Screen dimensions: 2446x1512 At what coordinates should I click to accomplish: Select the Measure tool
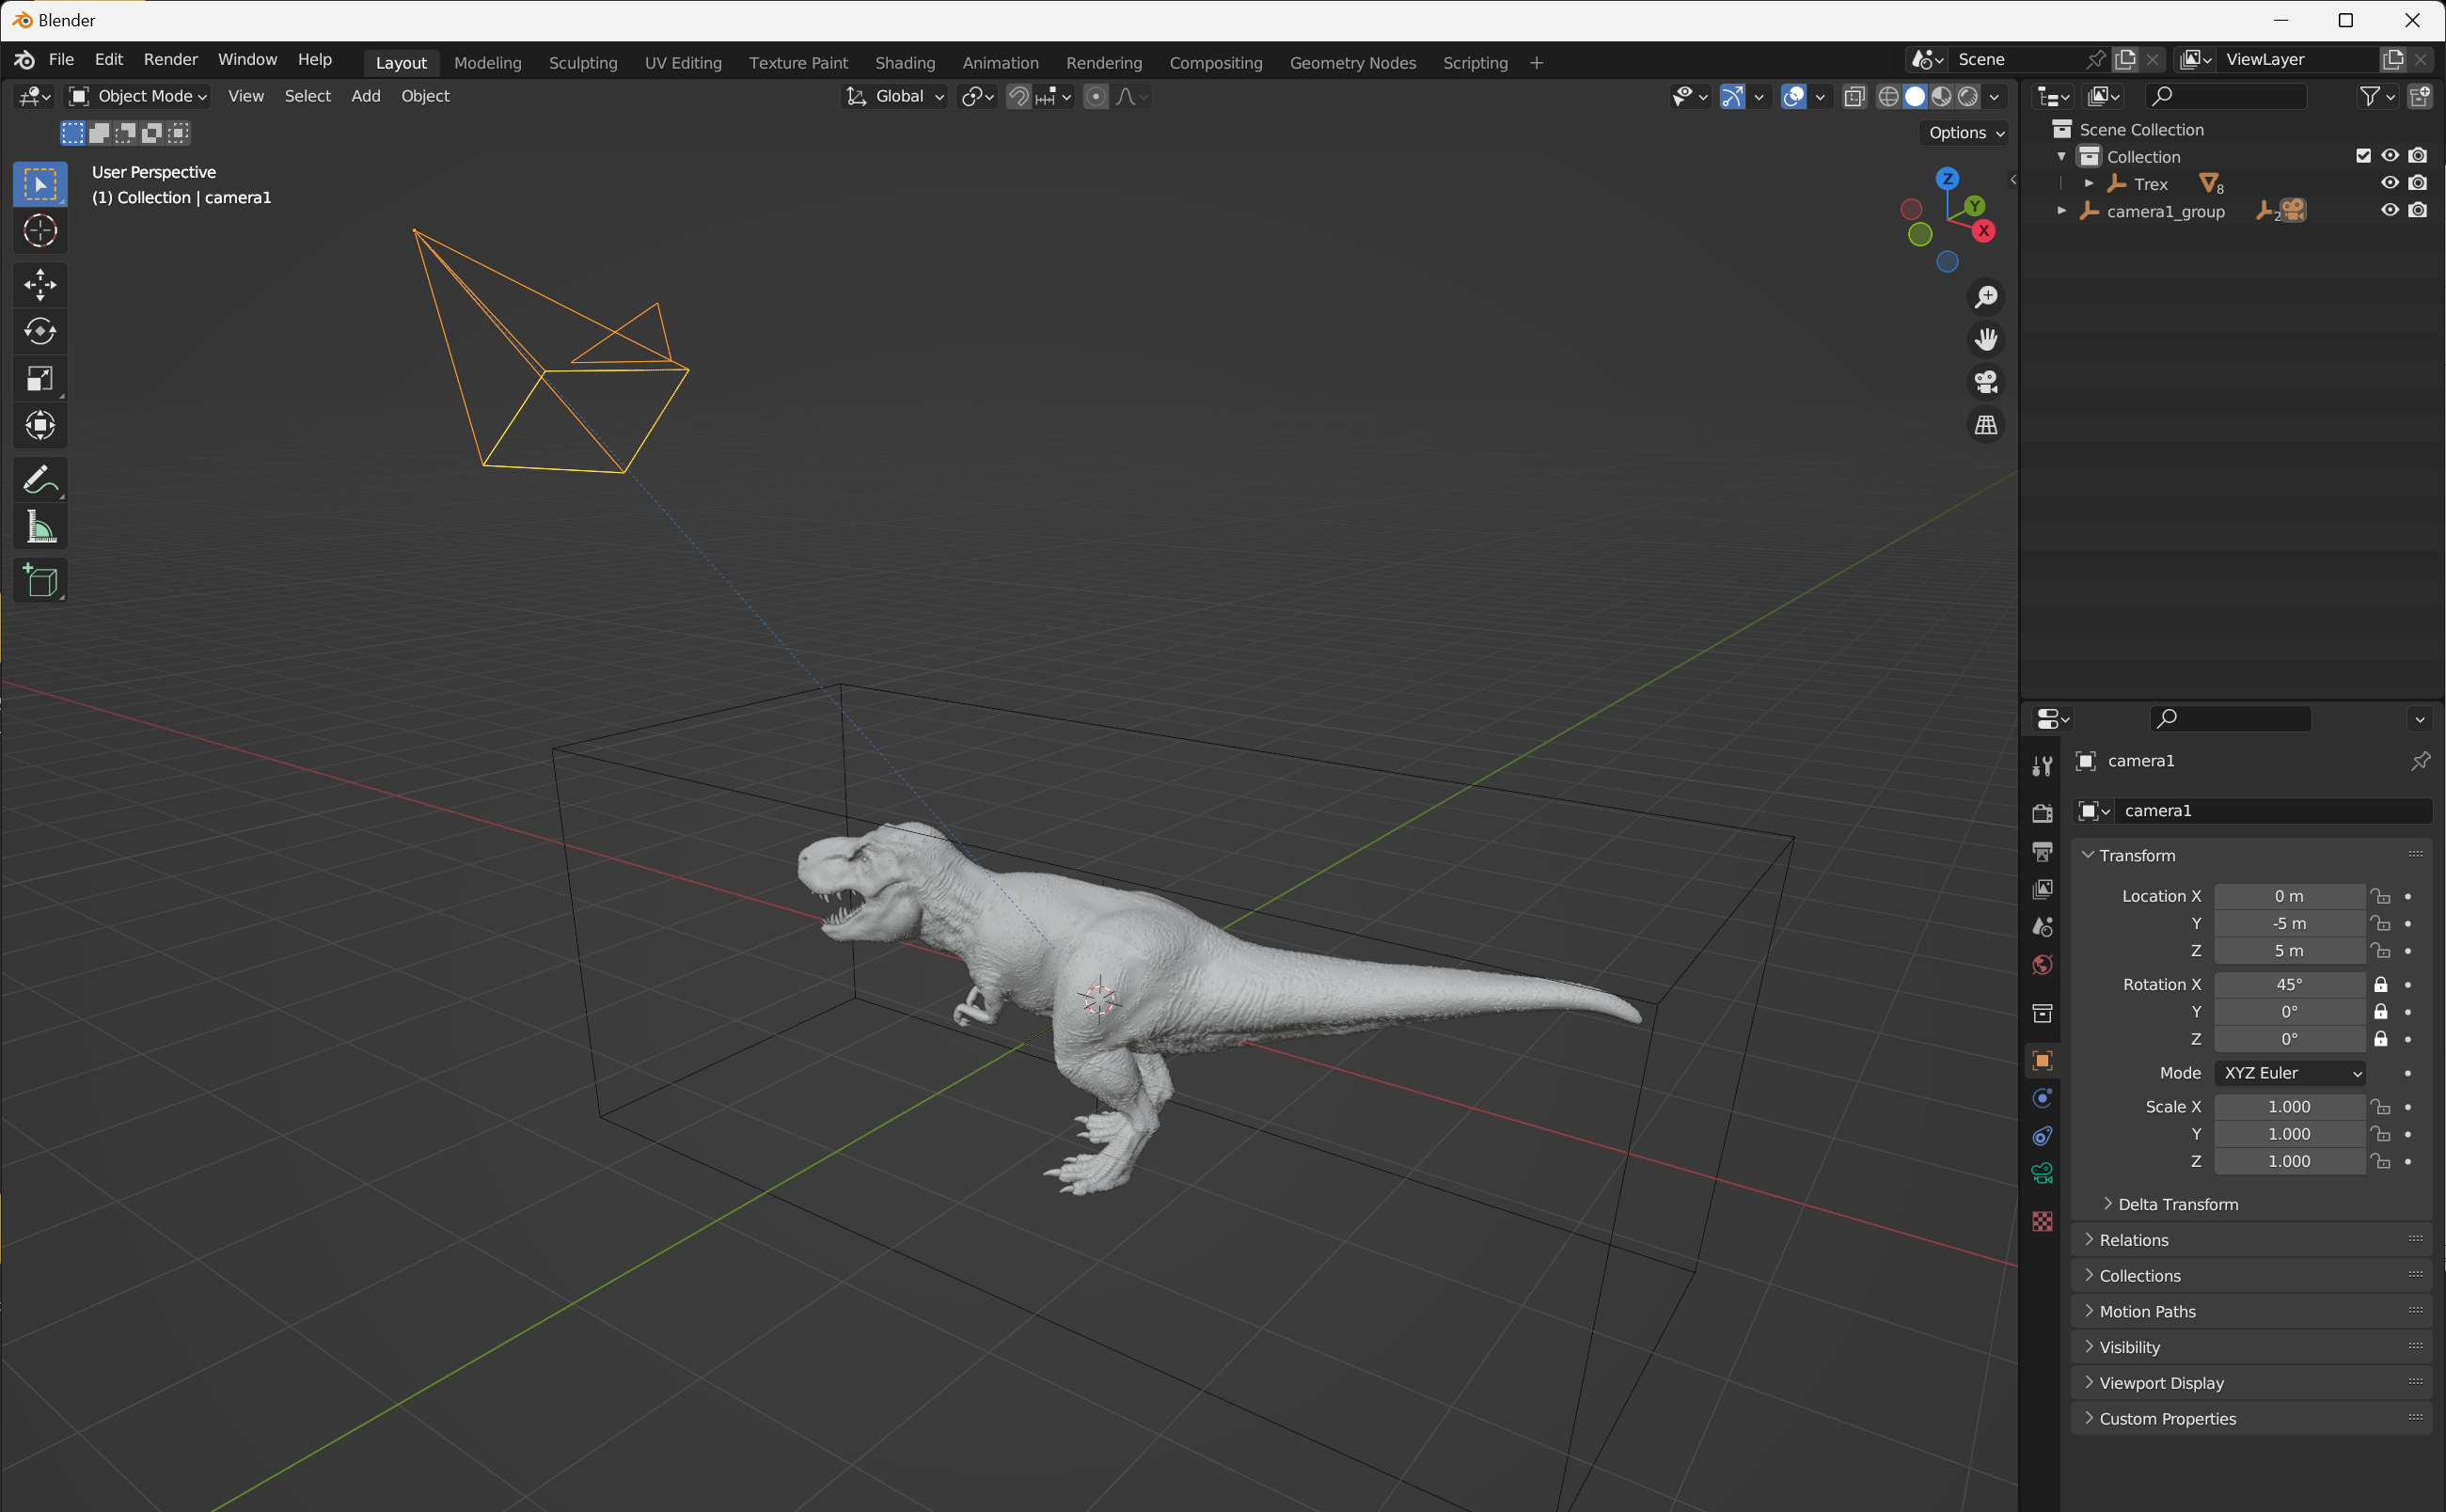click(x=40, y=526)
